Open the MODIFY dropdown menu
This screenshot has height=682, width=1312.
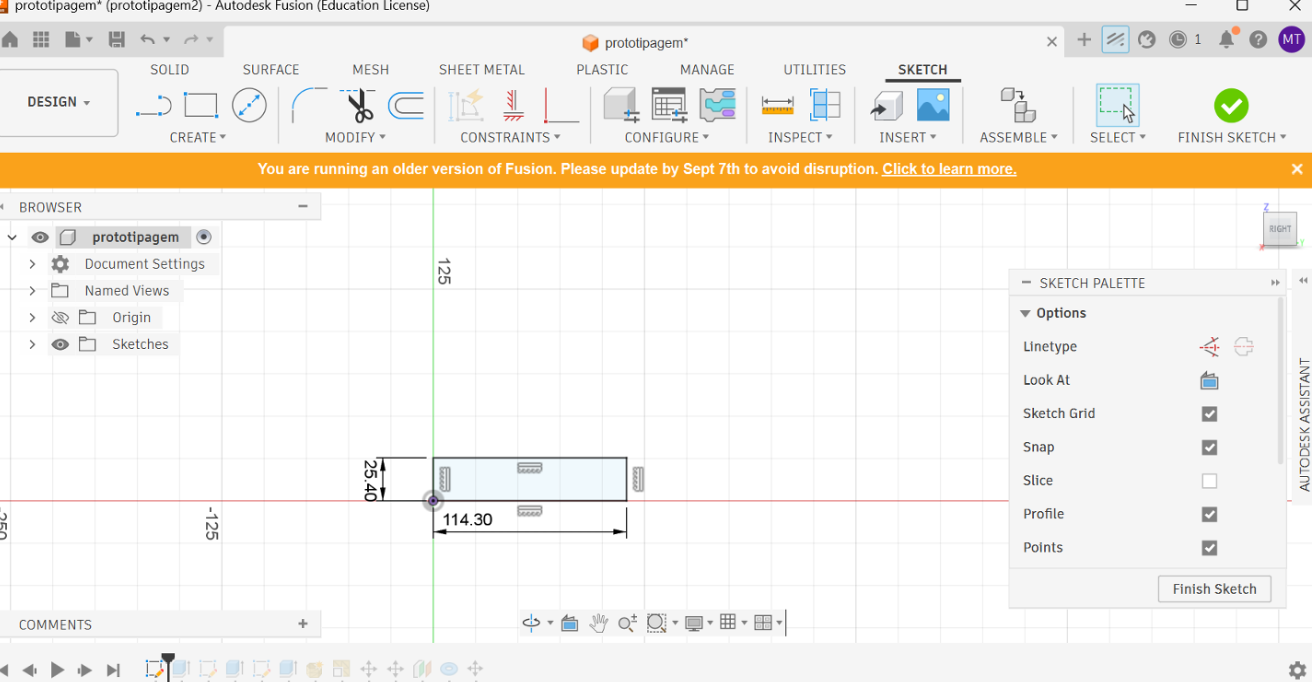tap(355, 137)
